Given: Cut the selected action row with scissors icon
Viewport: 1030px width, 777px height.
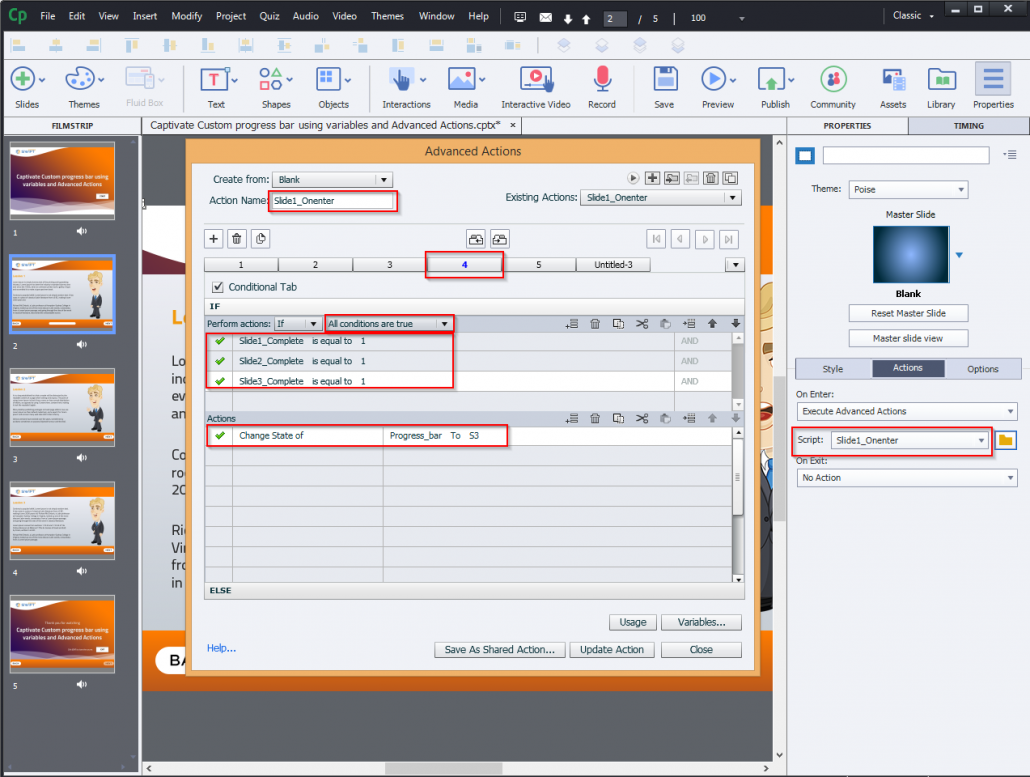Looking at the screenshot, I should 643,418.
